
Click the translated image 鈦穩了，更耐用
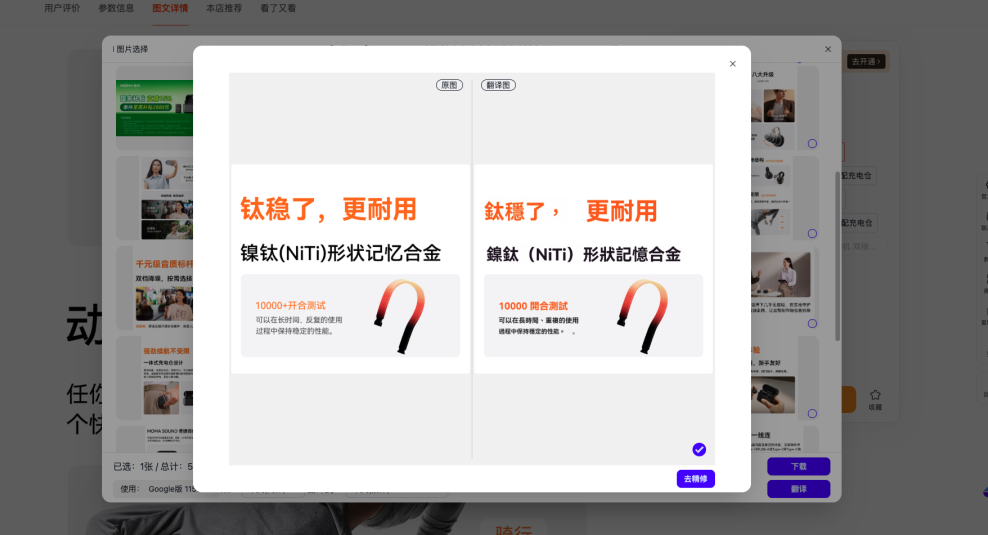(x=594, y=269)
